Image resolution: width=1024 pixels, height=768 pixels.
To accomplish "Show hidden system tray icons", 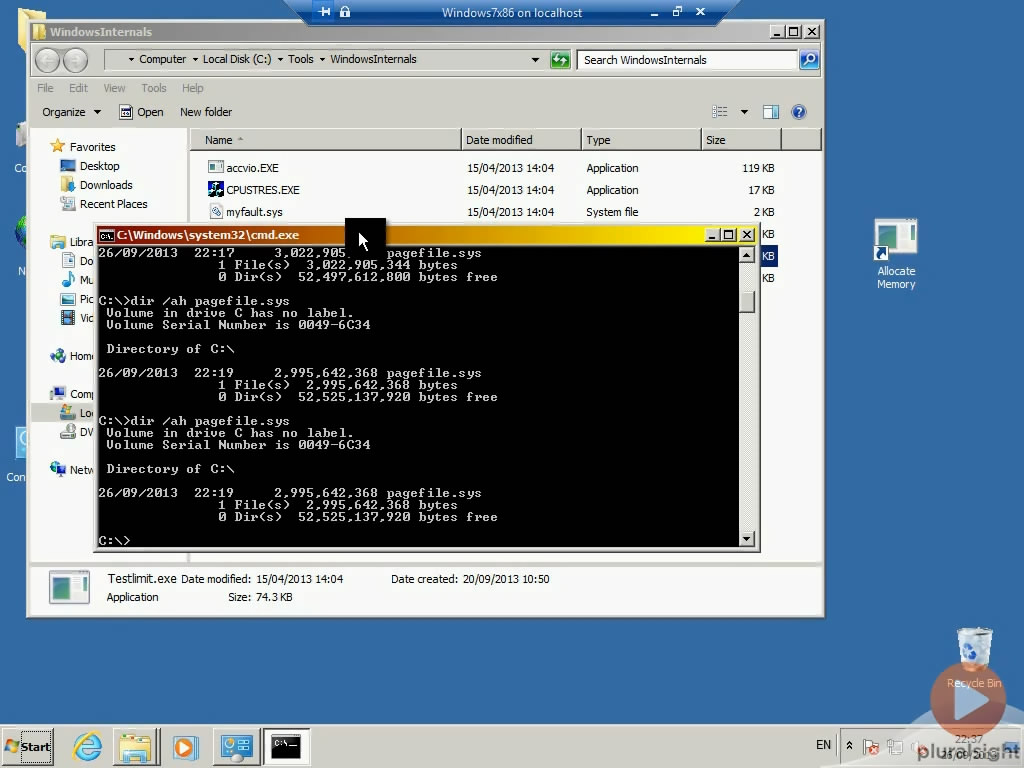I will tap(849, 745).
